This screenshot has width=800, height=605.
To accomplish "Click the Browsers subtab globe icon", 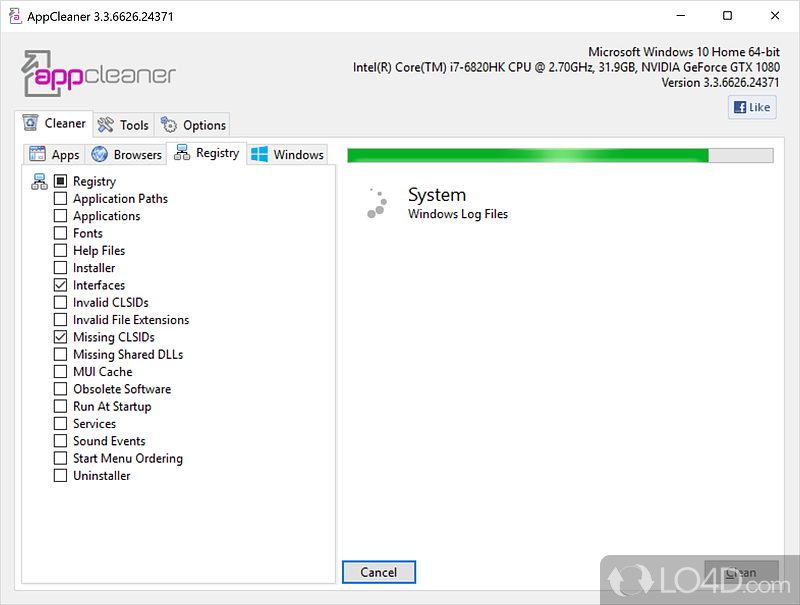I will (x=99, y=154).
